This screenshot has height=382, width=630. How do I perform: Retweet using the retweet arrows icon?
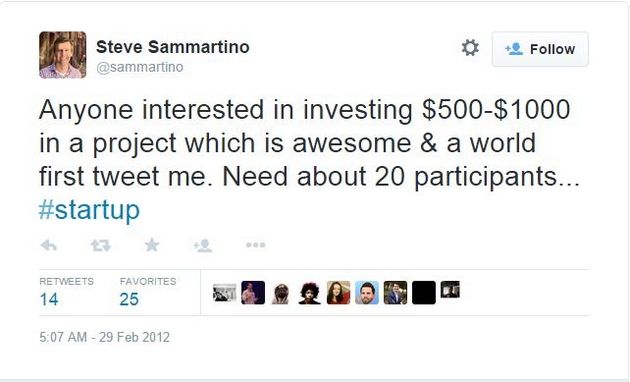(100, 245)
